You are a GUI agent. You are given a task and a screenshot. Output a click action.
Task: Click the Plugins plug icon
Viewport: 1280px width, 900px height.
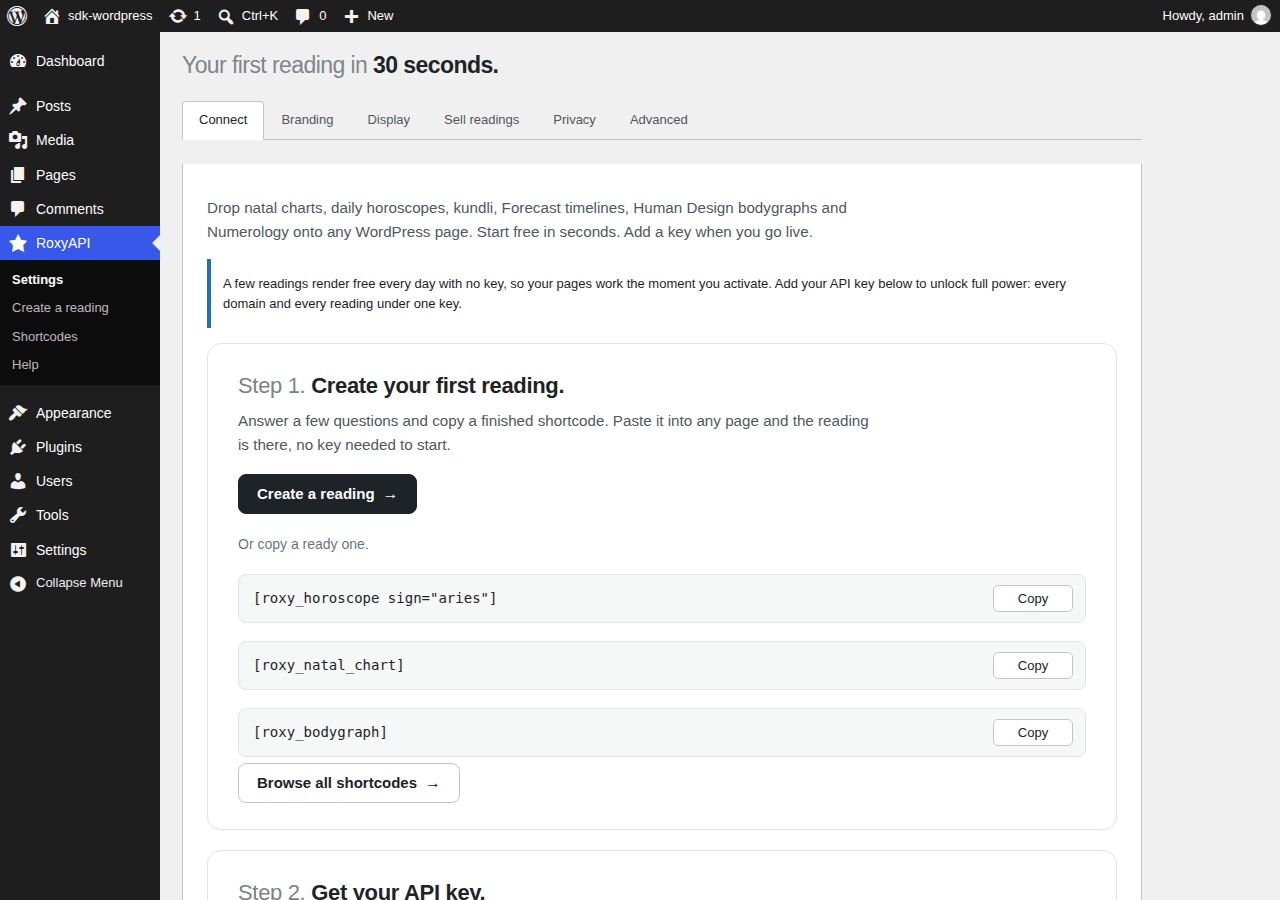pos(18,447)
